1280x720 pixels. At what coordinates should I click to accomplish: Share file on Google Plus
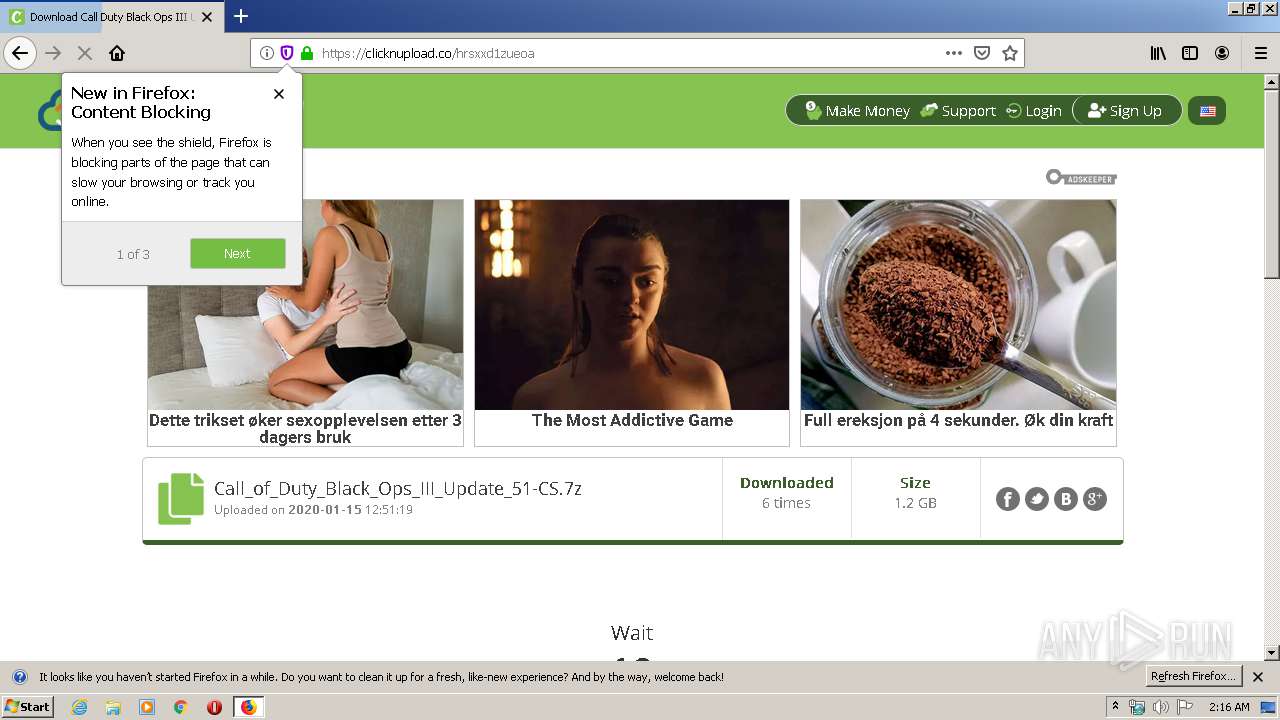(1095, 499)
